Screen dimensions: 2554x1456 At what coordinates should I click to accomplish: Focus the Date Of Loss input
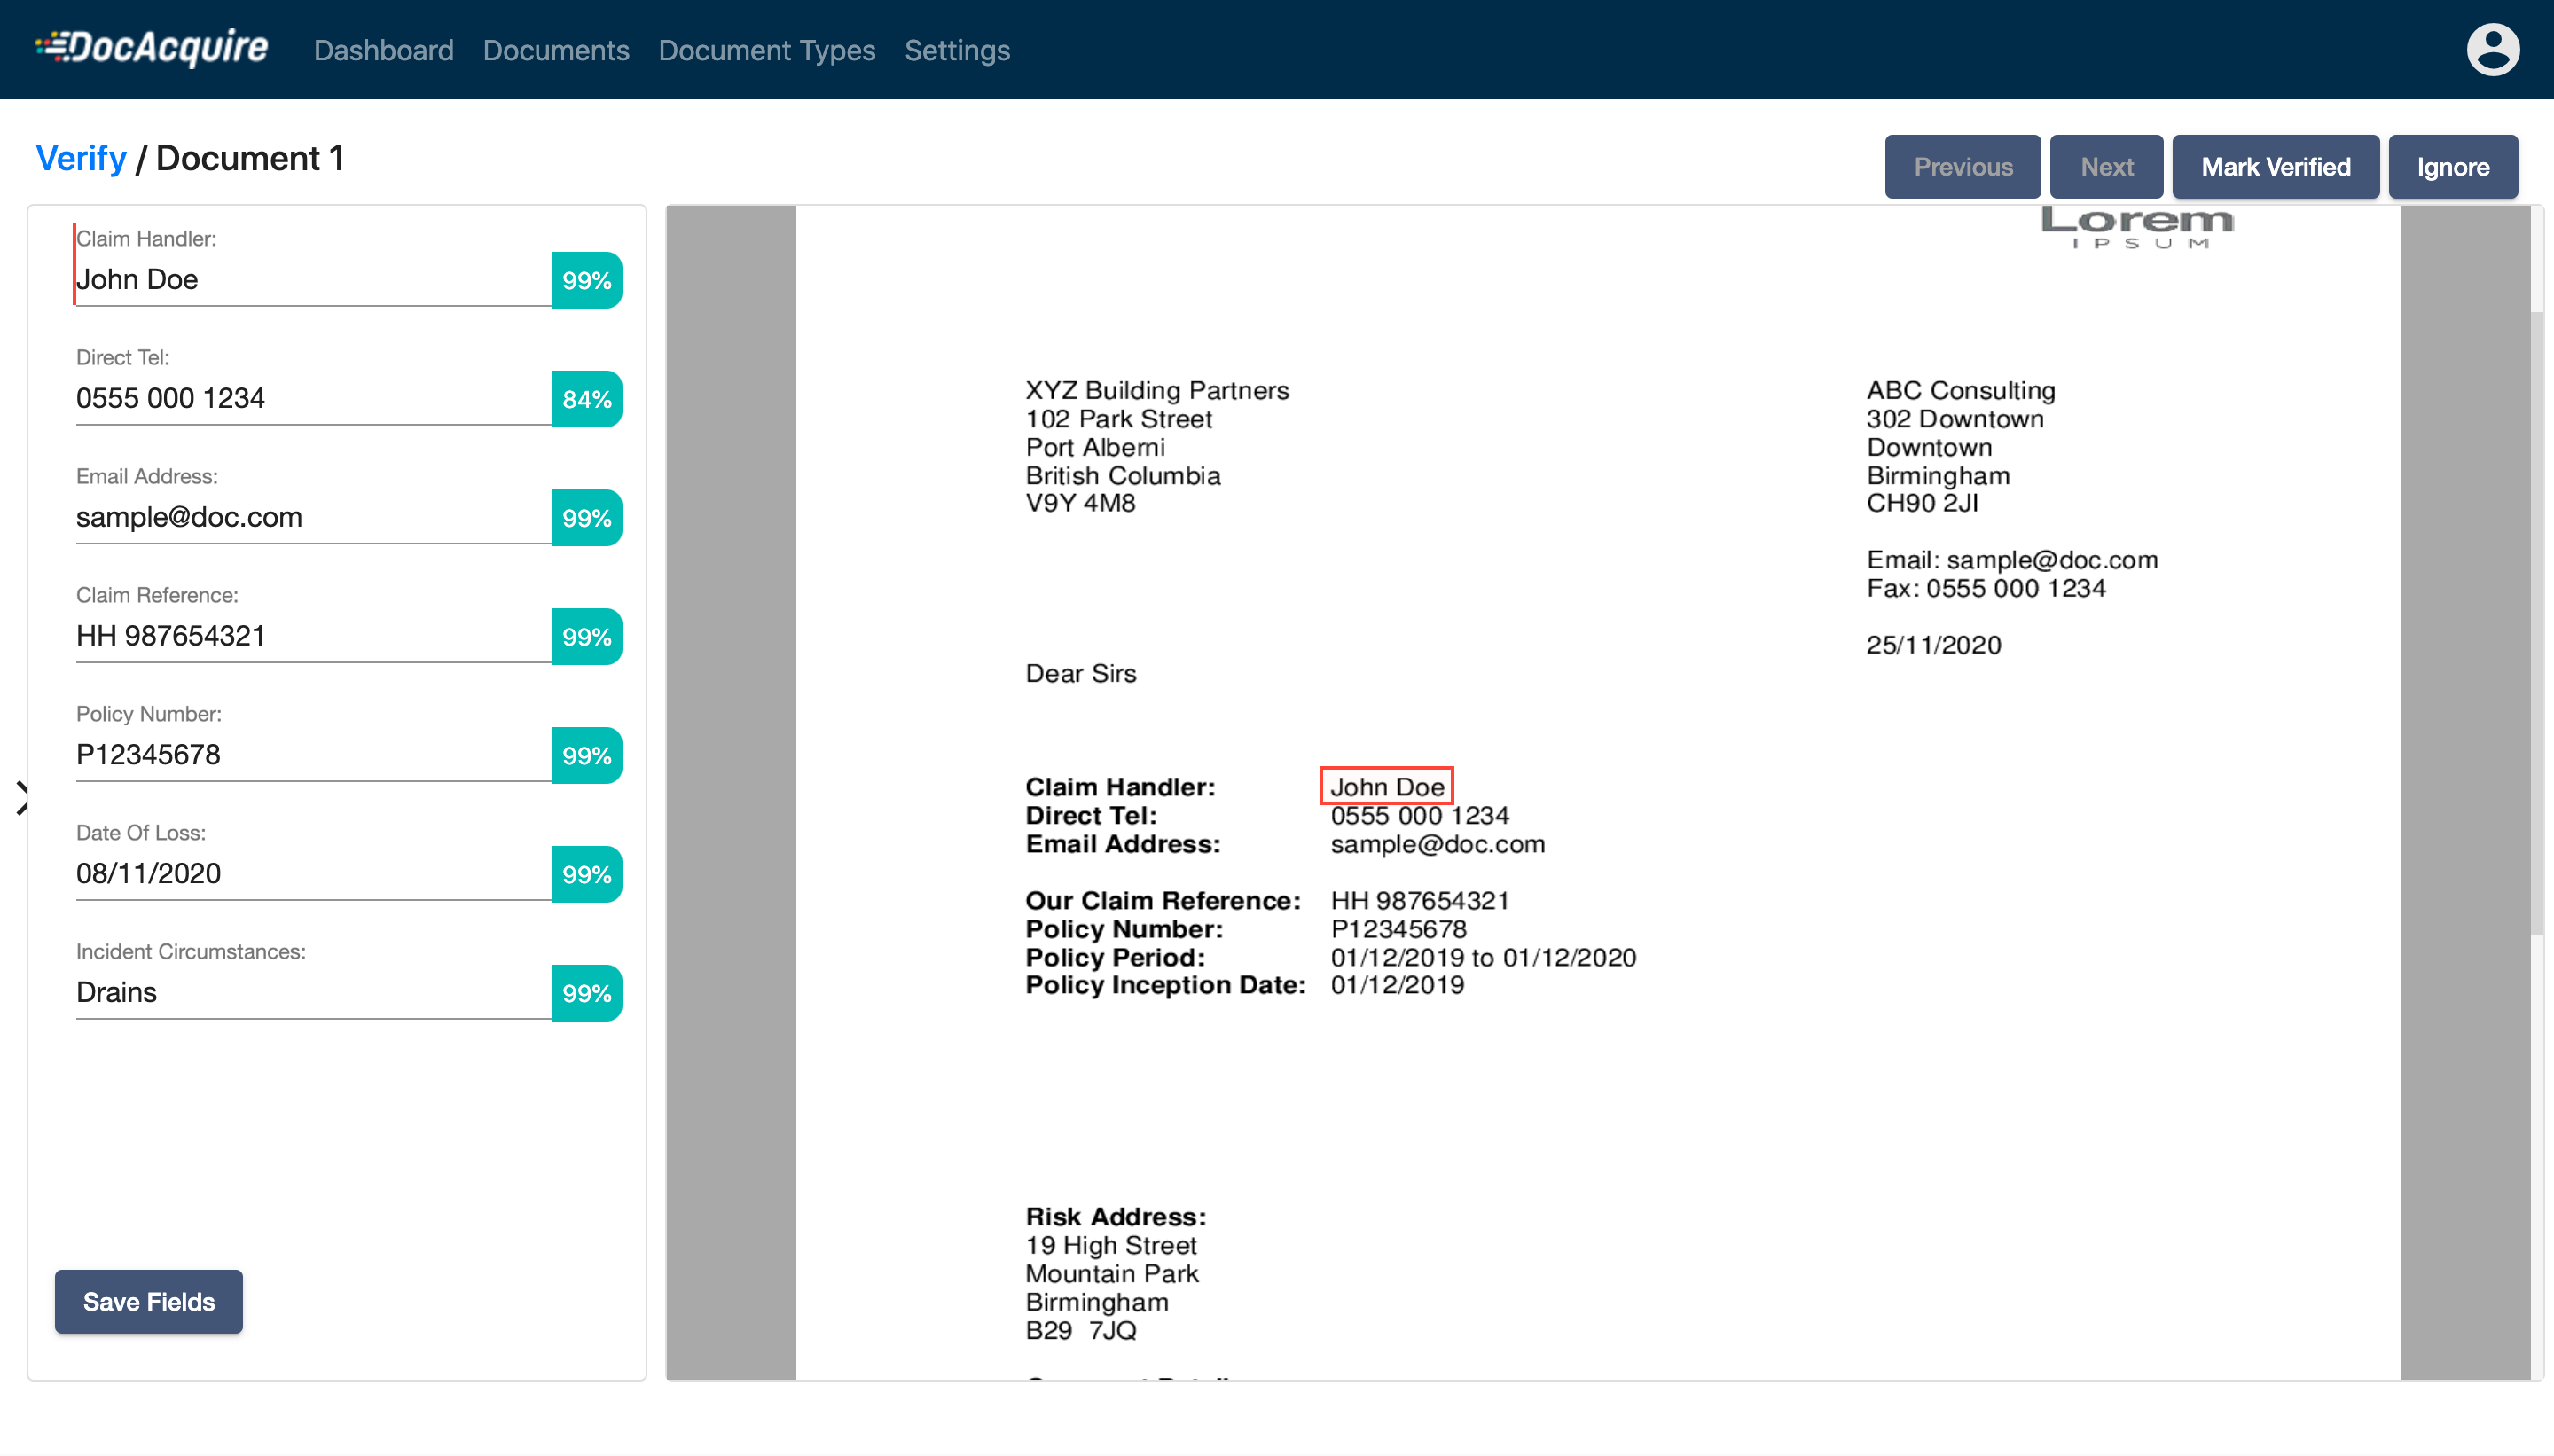point(312,873)
